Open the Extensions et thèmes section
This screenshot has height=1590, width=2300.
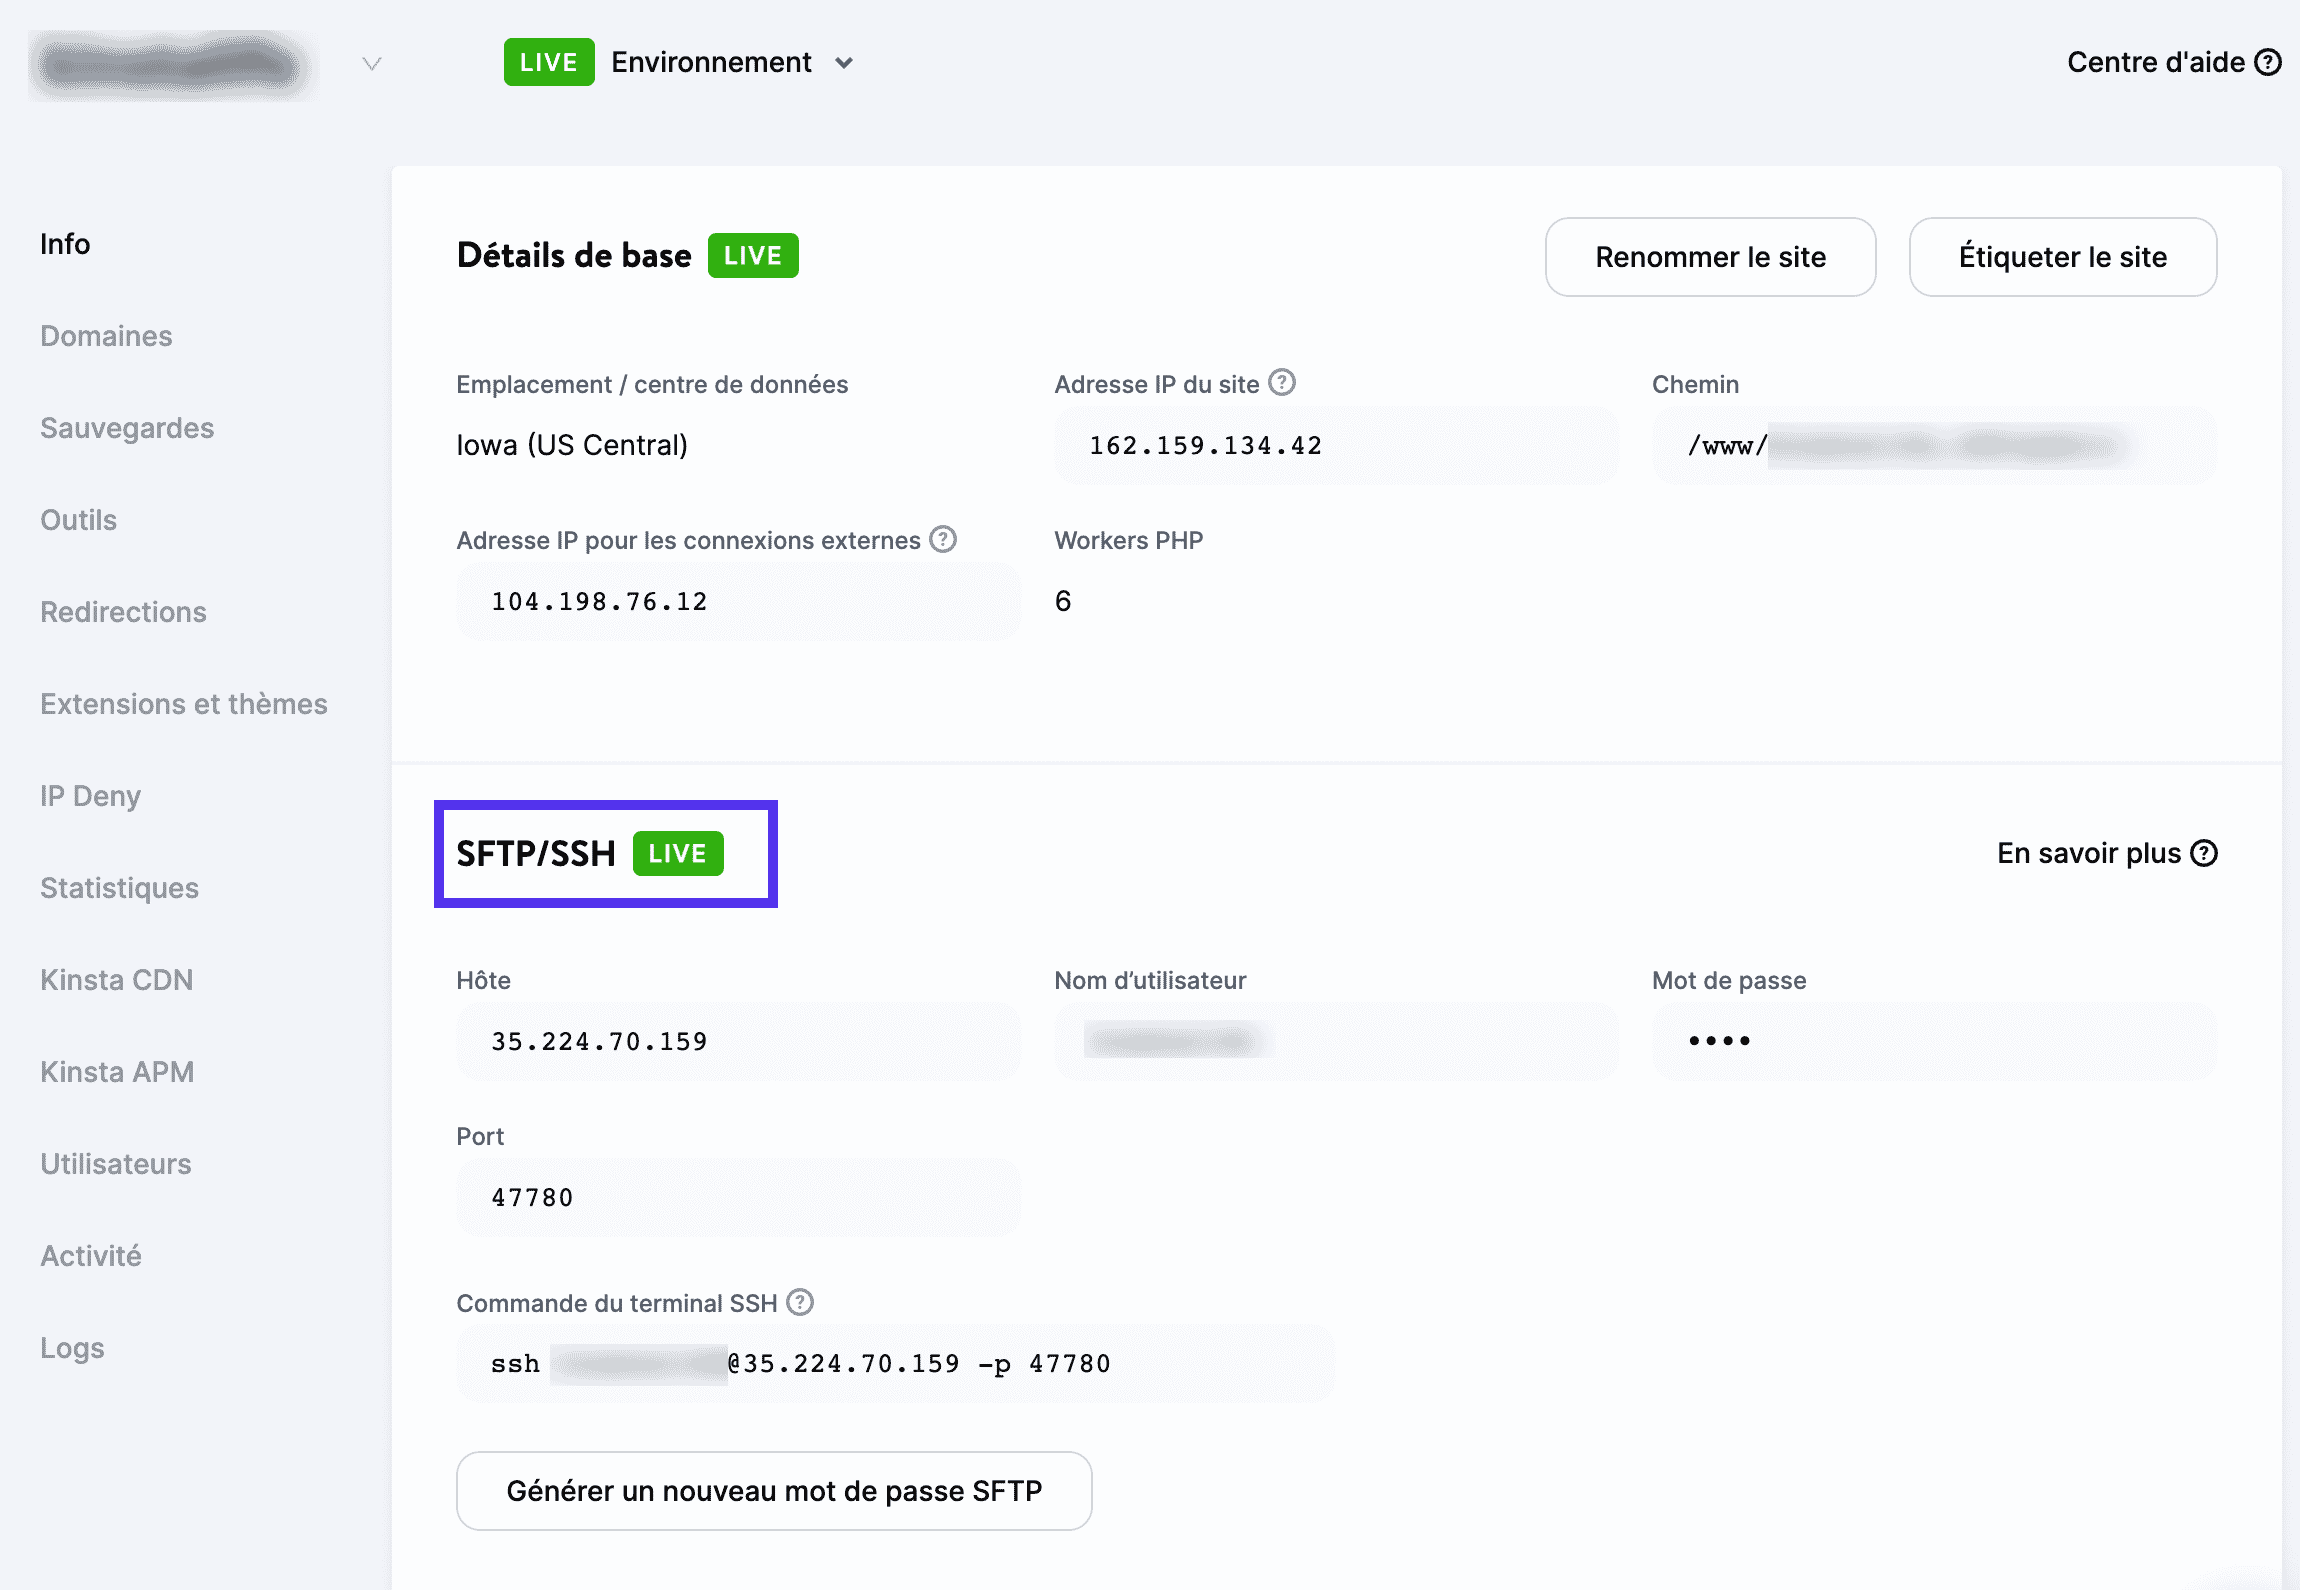pyautogui.click(x=184, y=703)
